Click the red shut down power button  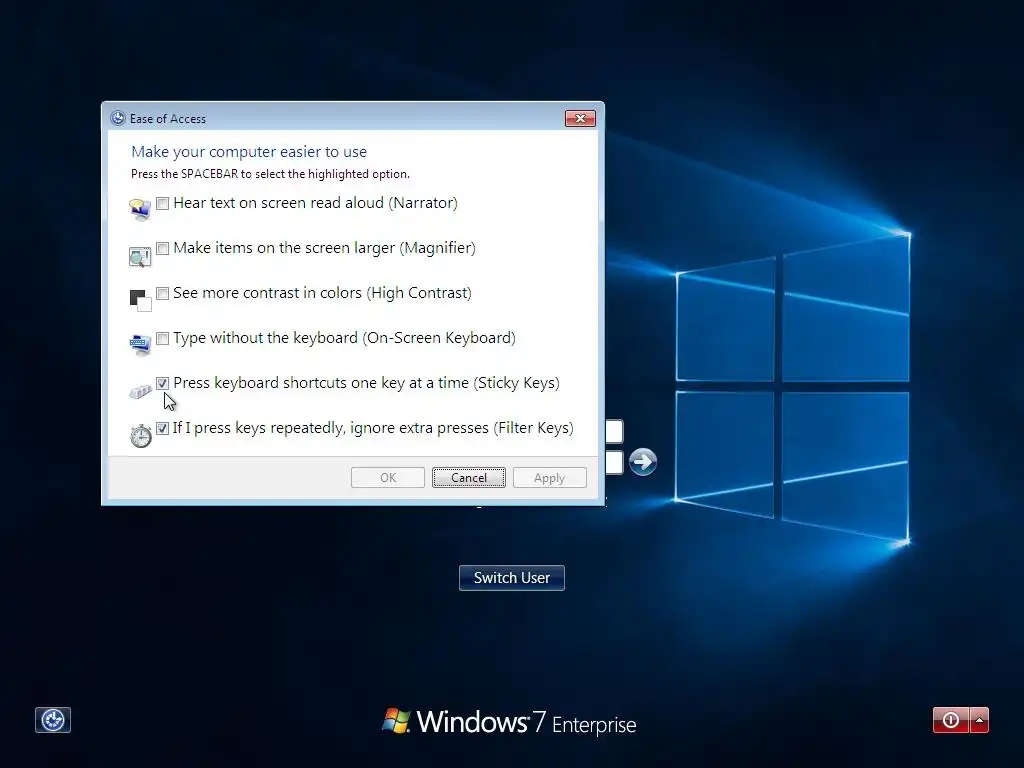pos(952,720)
